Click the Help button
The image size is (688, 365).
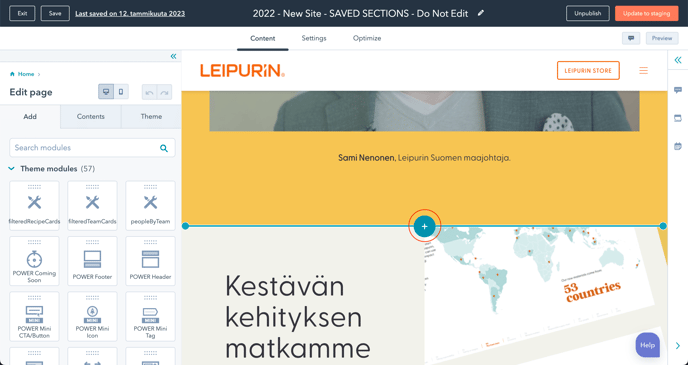648,345
